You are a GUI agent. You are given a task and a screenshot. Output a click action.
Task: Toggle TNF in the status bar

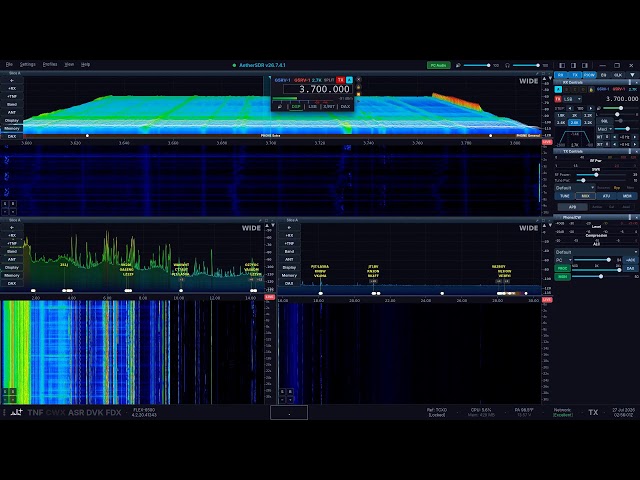[35, 413]
